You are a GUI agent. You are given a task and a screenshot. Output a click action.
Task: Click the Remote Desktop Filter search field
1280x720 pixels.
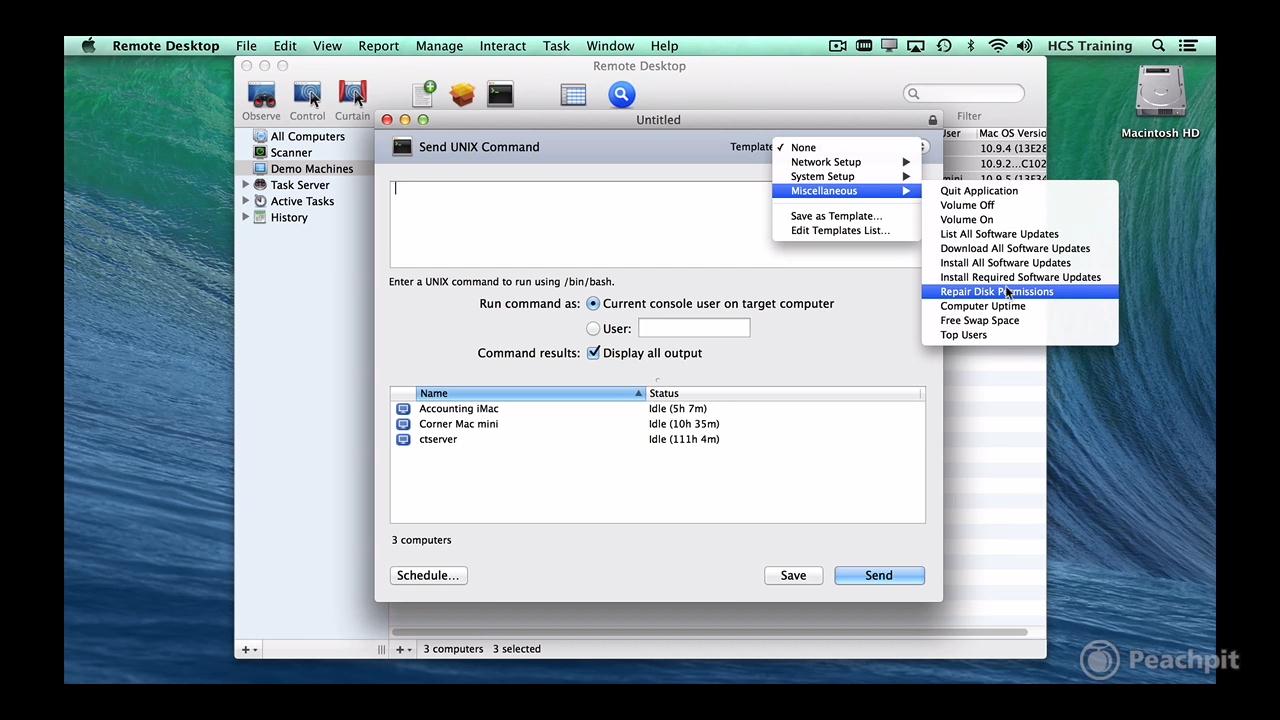click(x=964, y=93)
